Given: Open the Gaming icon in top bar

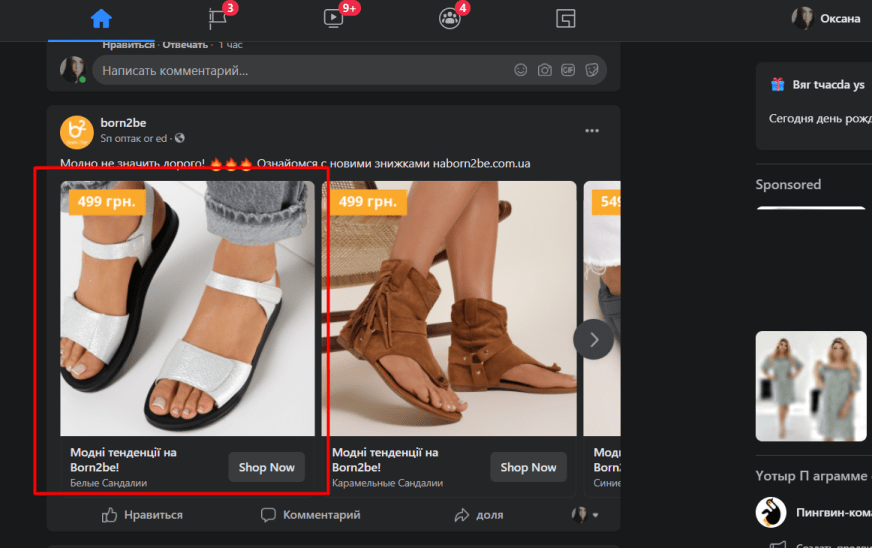Looking at the screenshot, I should pyautogui.click(x=566, y=19).
